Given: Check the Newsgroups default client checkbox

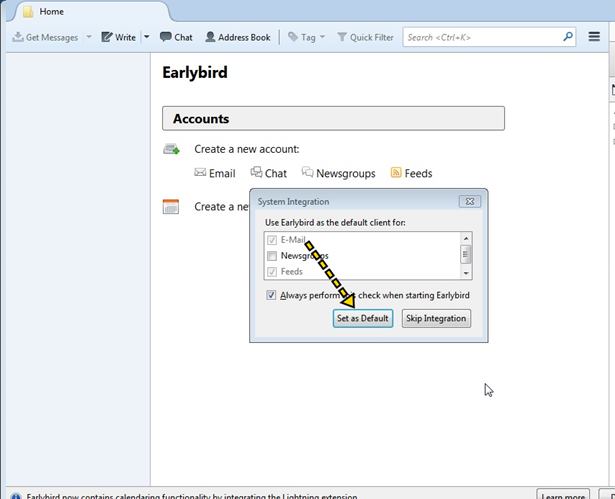Looking at the screenshot, I should tap(271, 256).
